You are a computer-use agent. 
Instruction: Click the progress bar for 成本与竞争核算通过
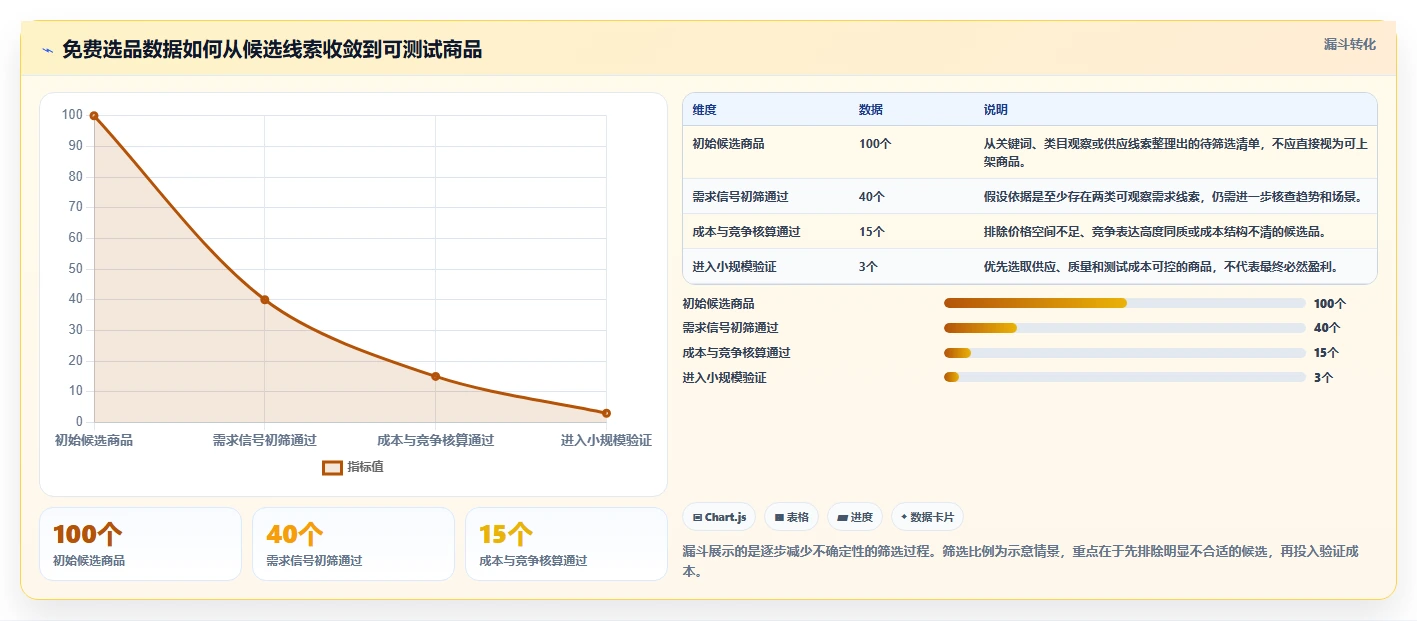point(1125,353)
